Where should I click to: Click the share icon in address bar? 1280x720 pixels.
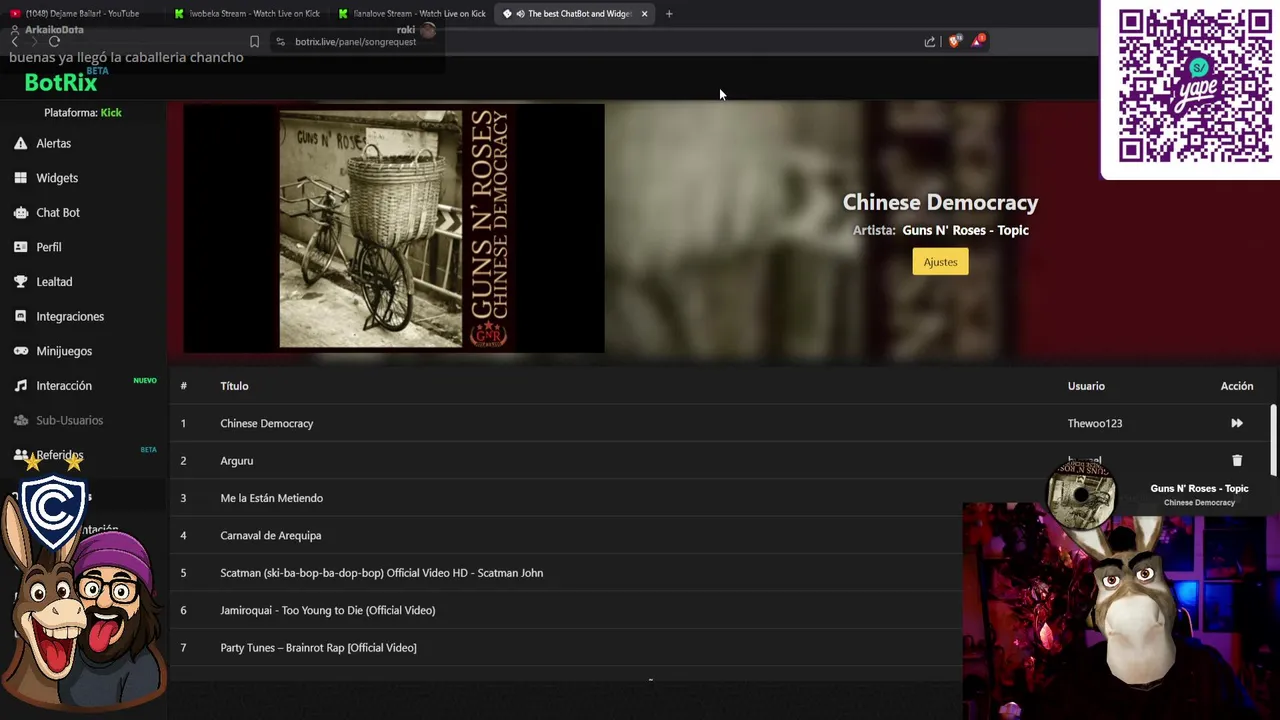point(930,42)
